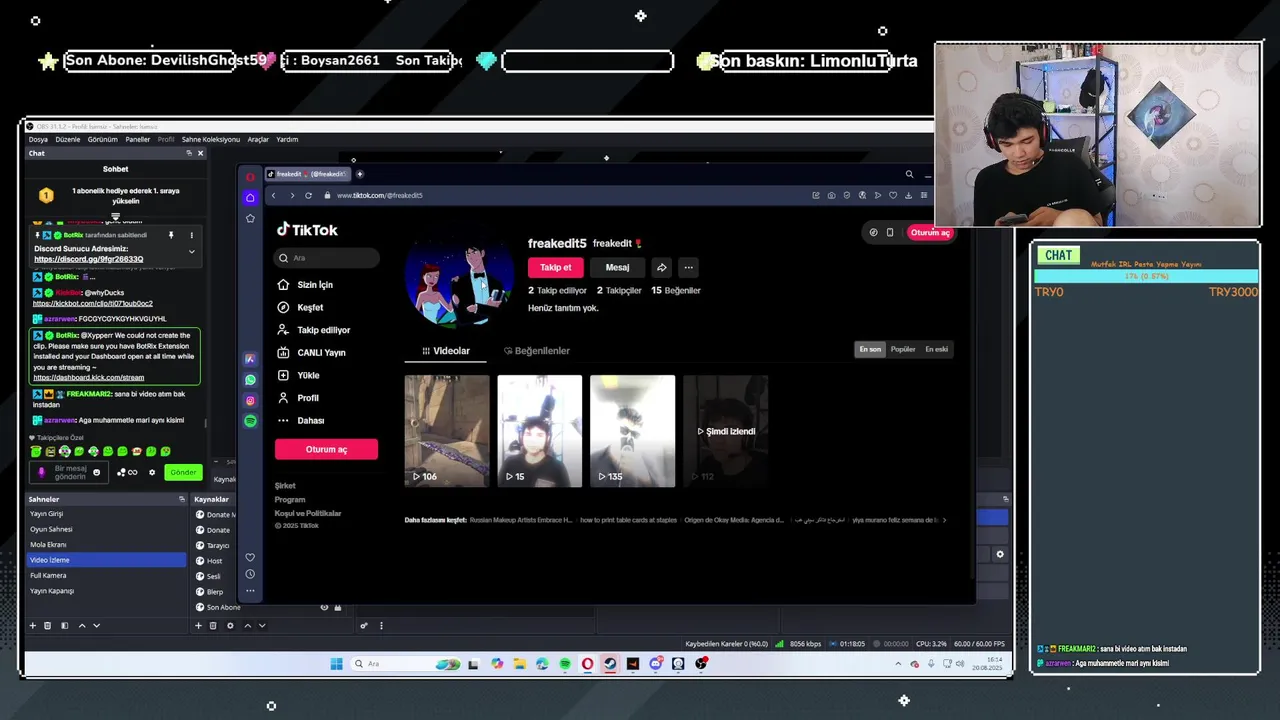The width and height of the screenshot is (1280, 720).
Task: Go back in the Opera browser
Action: [273, 195]
